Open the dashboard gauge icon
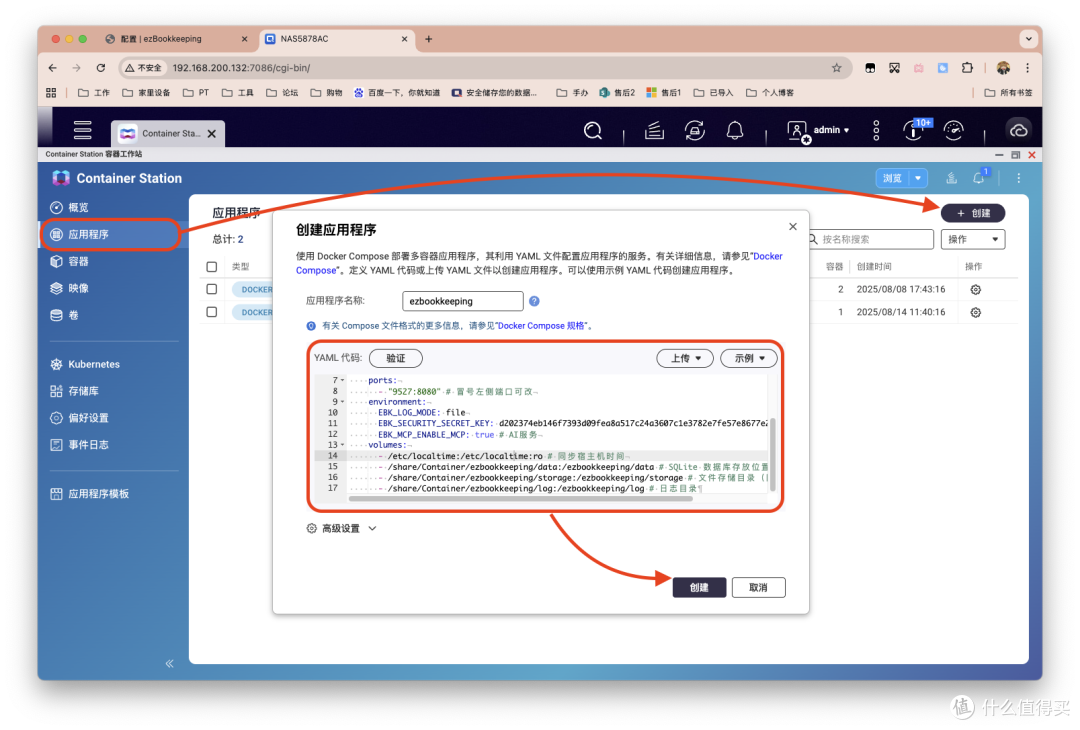 pyautogui.click(x=954, y=130)
